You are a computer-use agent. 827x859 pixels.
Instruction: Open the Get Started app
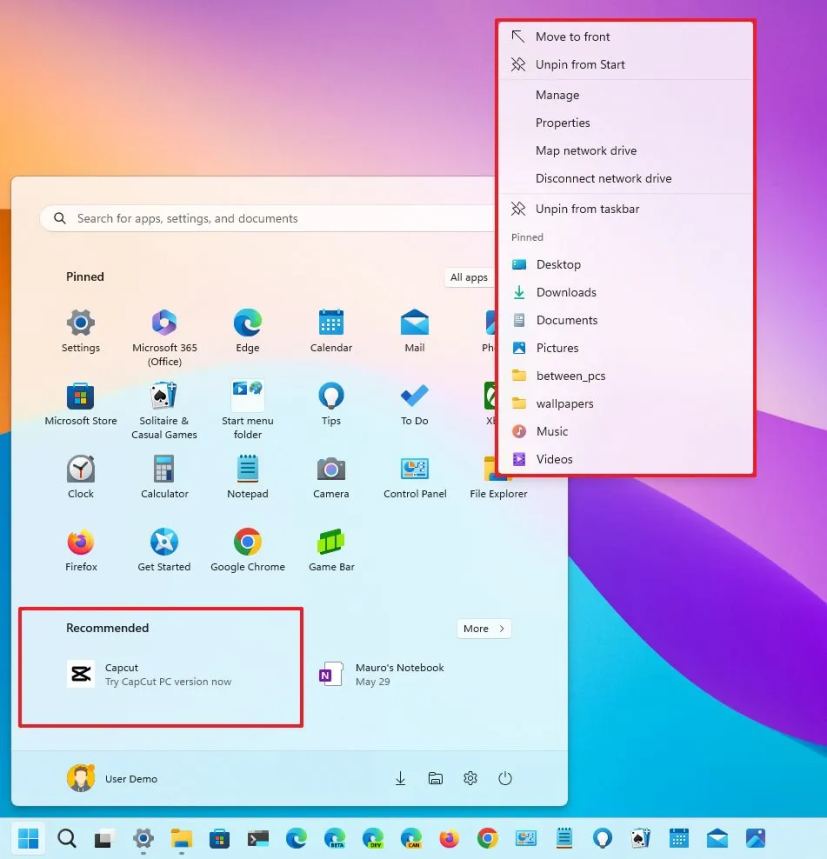click(x=164, y=550)
